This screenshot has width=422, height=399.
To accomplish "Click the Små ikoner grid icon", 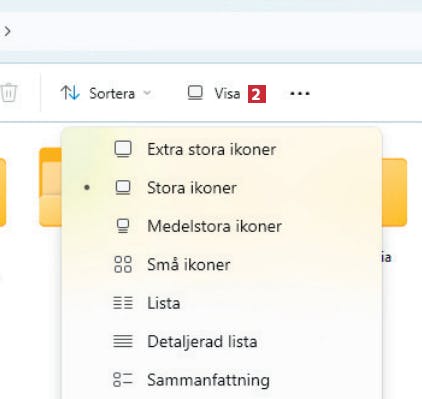I will tap(123, 264).
